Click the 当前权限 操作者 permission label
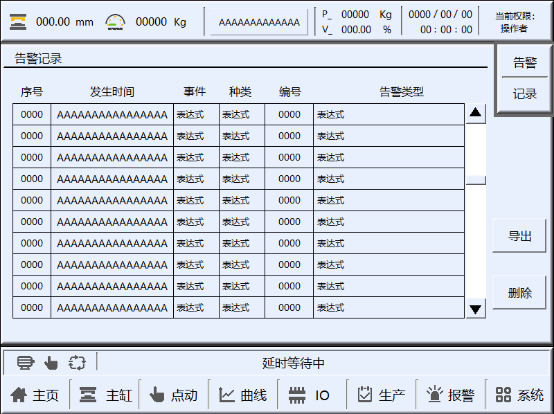Image resolution: width=554 pixels, height=414 pixels. click(515, 22)
